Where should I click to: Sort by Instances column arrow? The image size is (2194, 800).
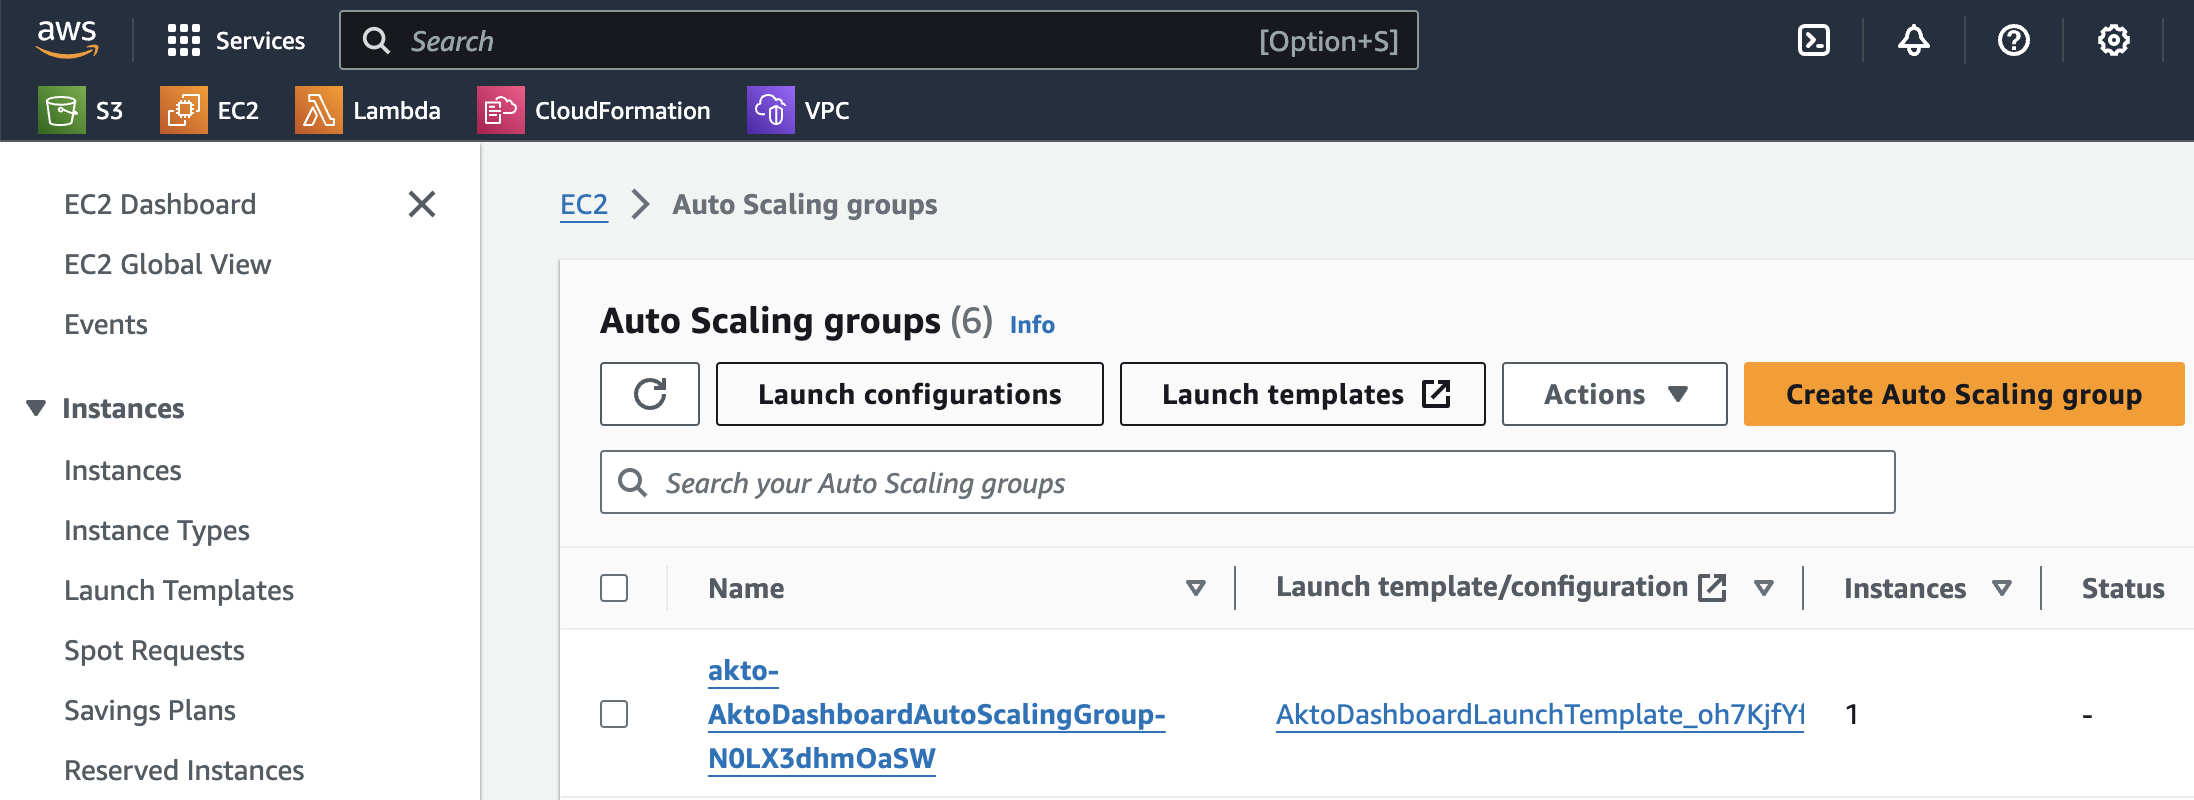click(x=2002, y=588)
